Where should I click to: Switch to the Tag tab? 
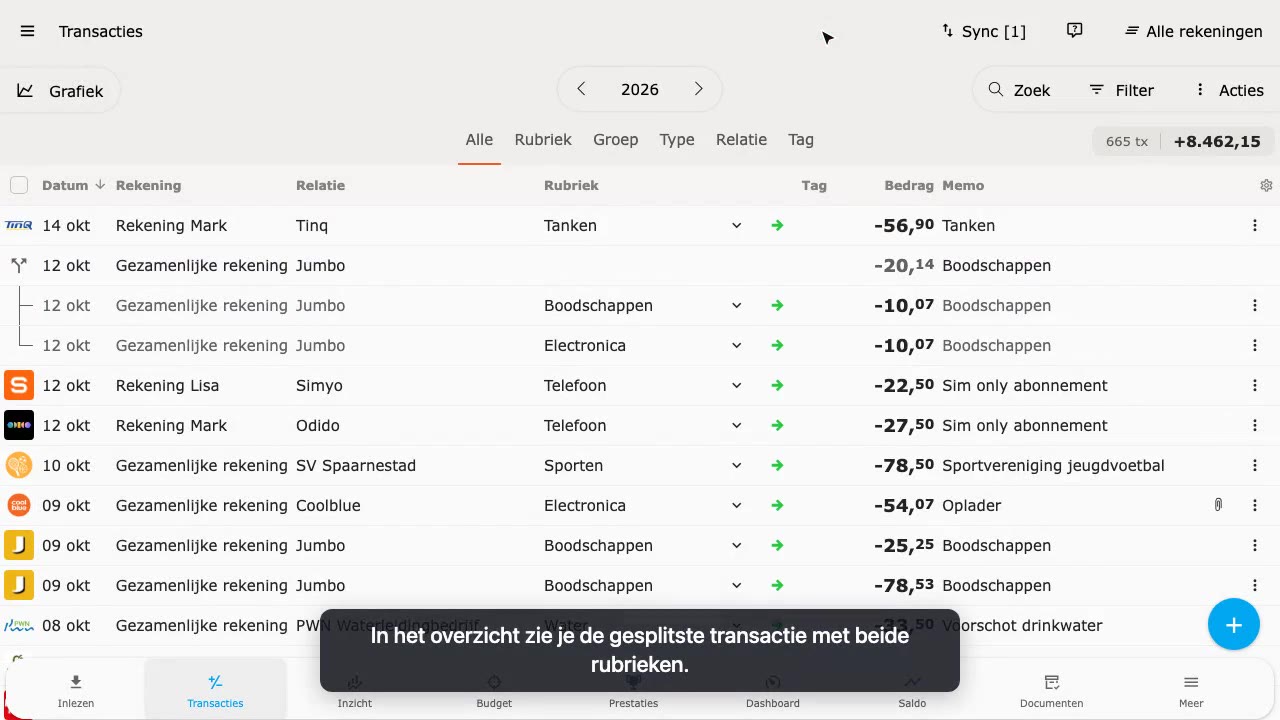801,140
